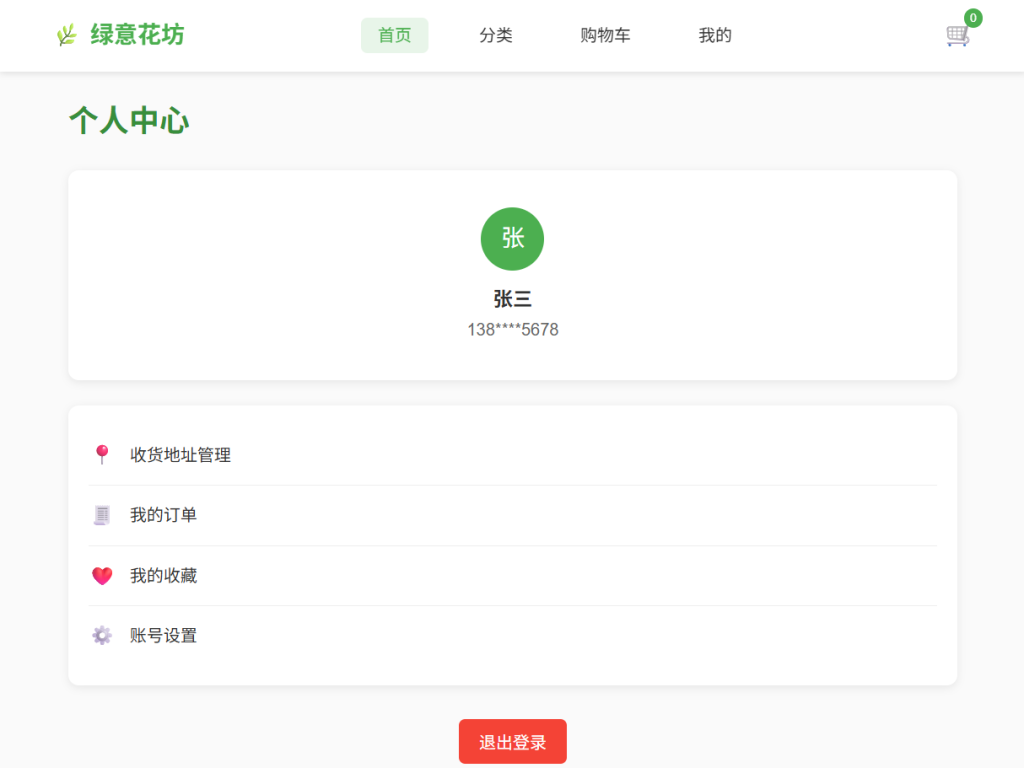Click the pink heart favorites icon
Viewport: 1024px width, 768px height.
101,576
